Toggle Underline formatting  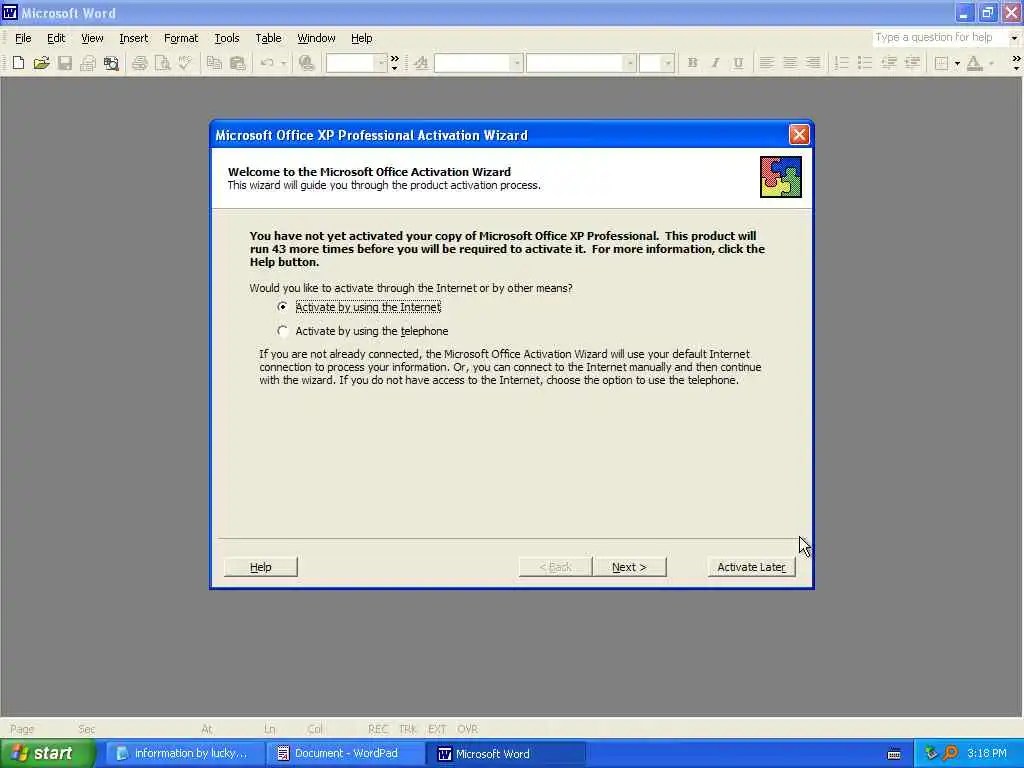(738, 63)
